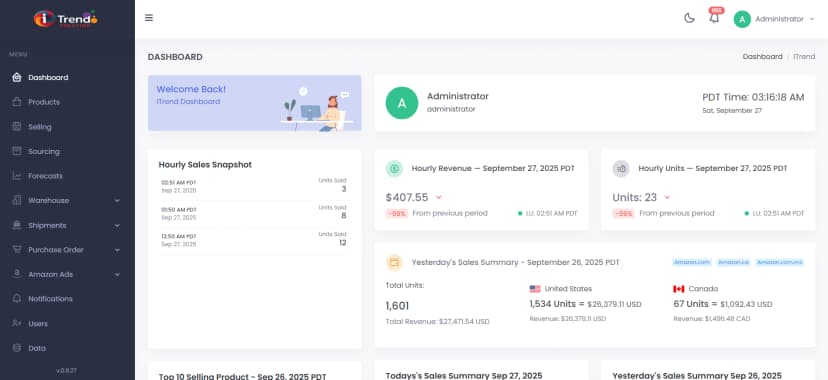This screenshot has width=828, height=380.
Task: Click the Hourly Revenue dollar icon
Action: click(x=394, y=169)
